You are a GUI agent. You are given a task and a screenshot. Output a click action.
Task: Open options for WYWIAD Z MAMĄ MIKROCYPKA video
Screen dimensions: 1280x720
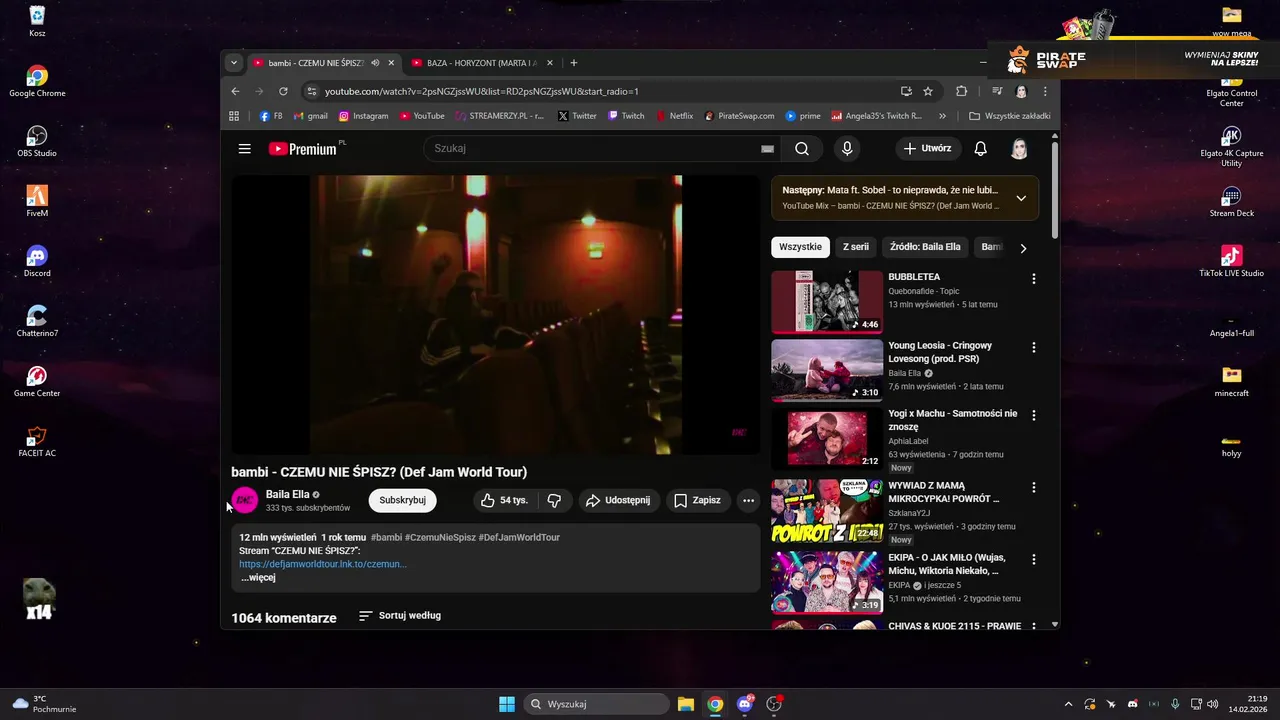click(1034, 488)
